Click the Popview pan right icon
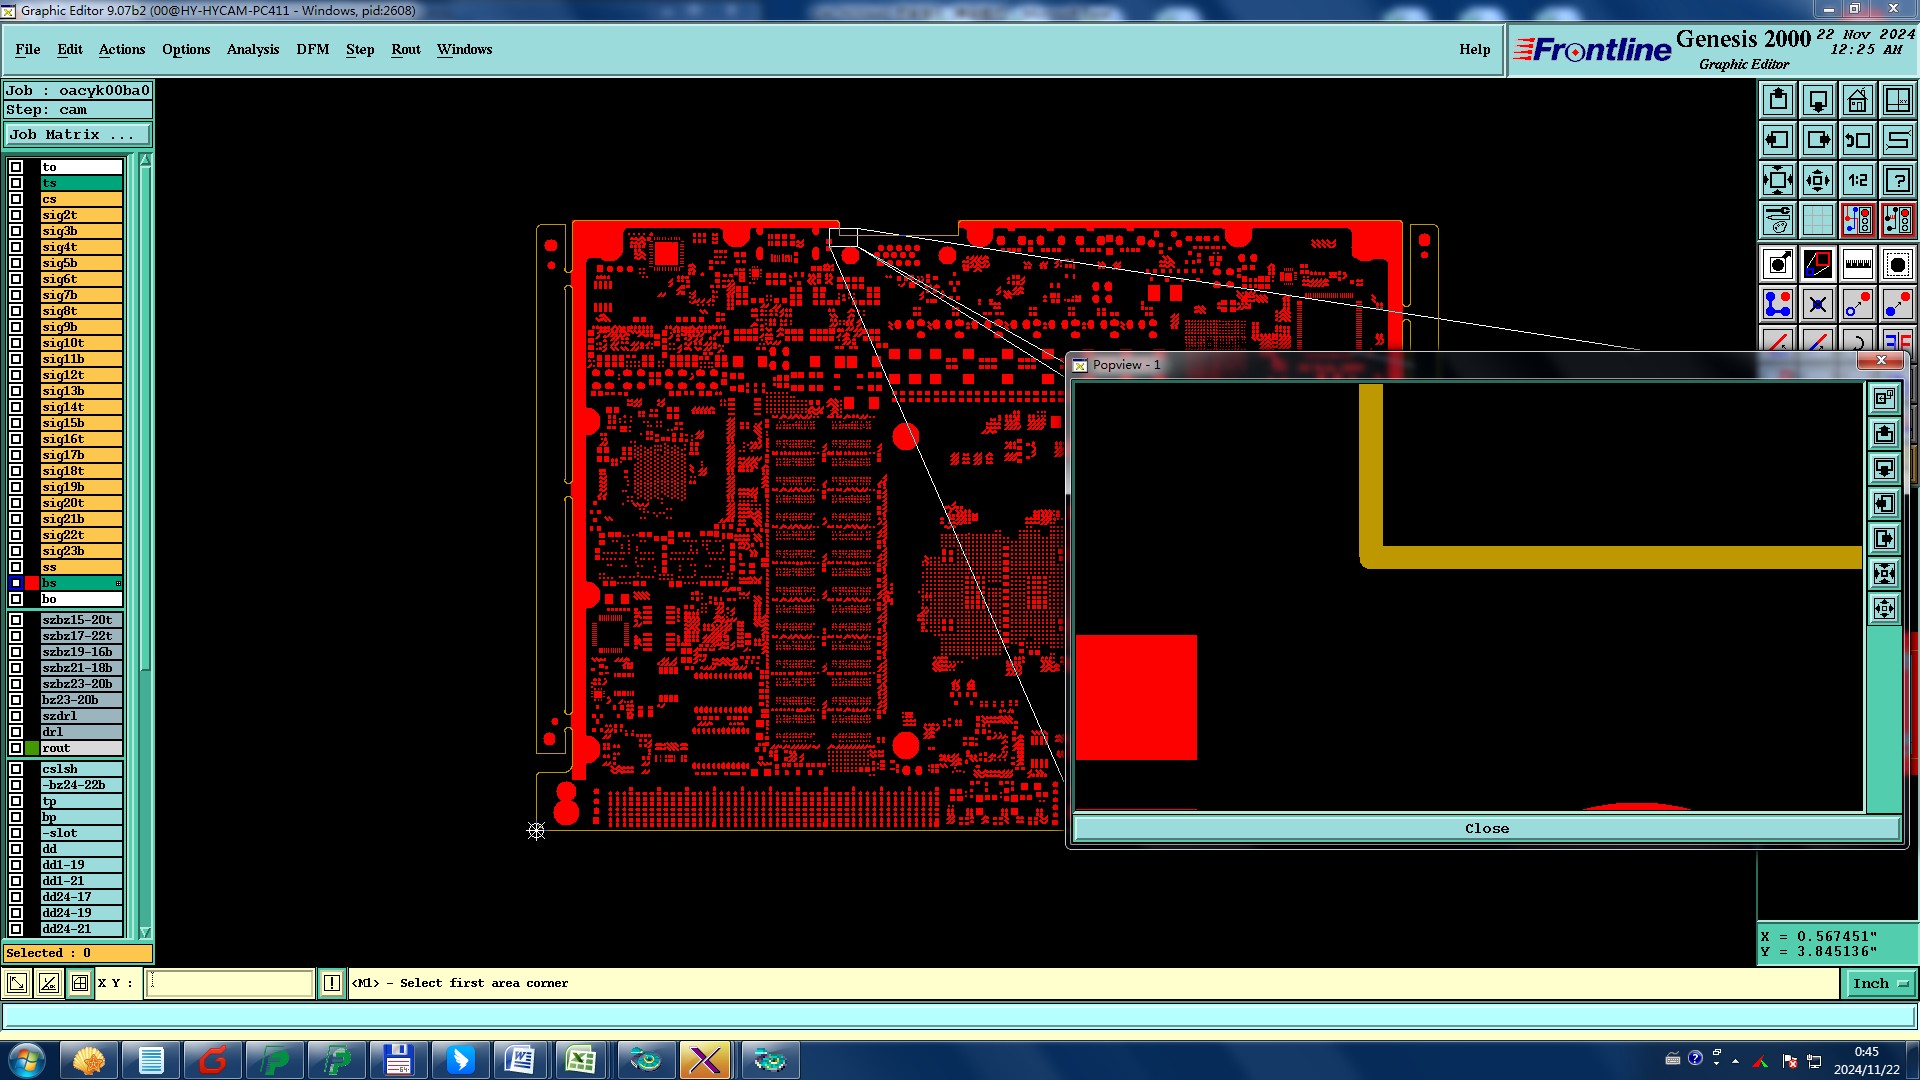Viewport: 1920px width, 1080px height. [1885, 539]
